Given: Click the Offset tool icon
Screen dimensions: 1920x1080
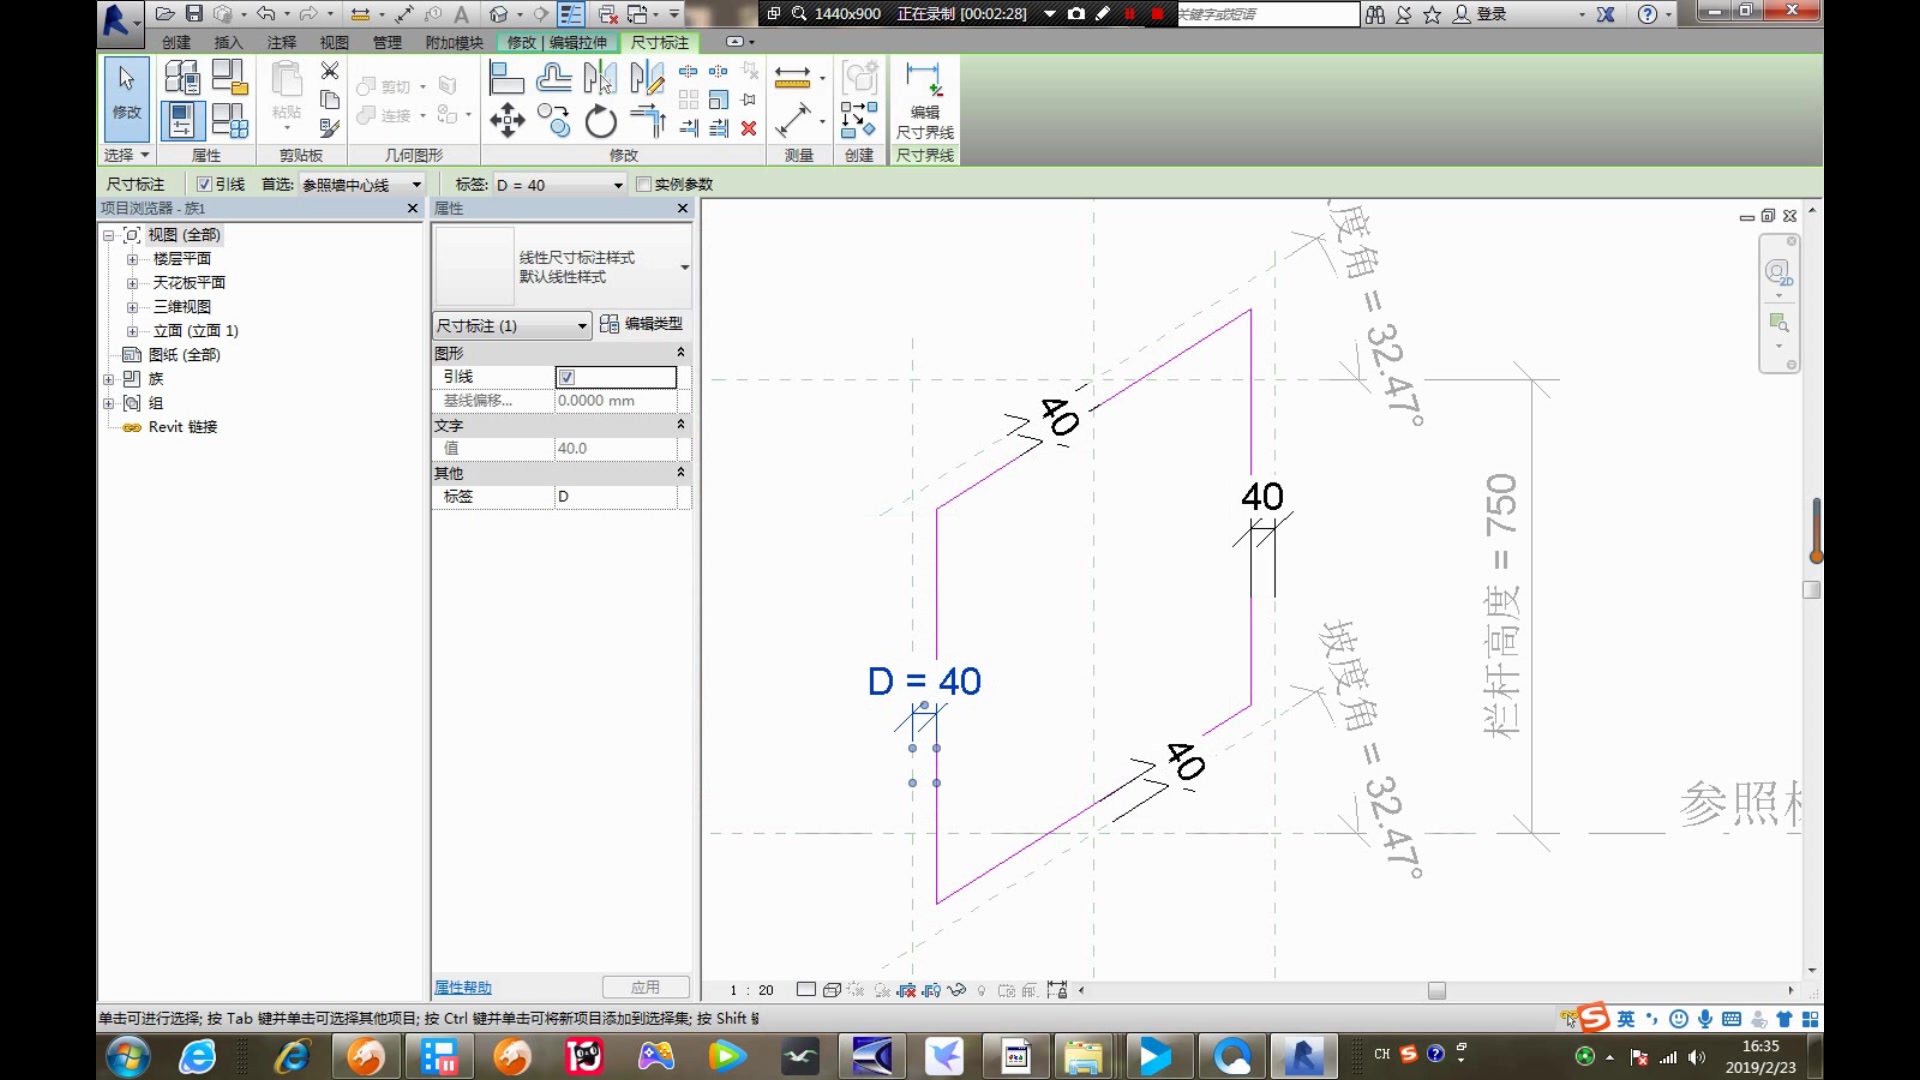Looking at the screenshot, I should (x=553, y=78).
